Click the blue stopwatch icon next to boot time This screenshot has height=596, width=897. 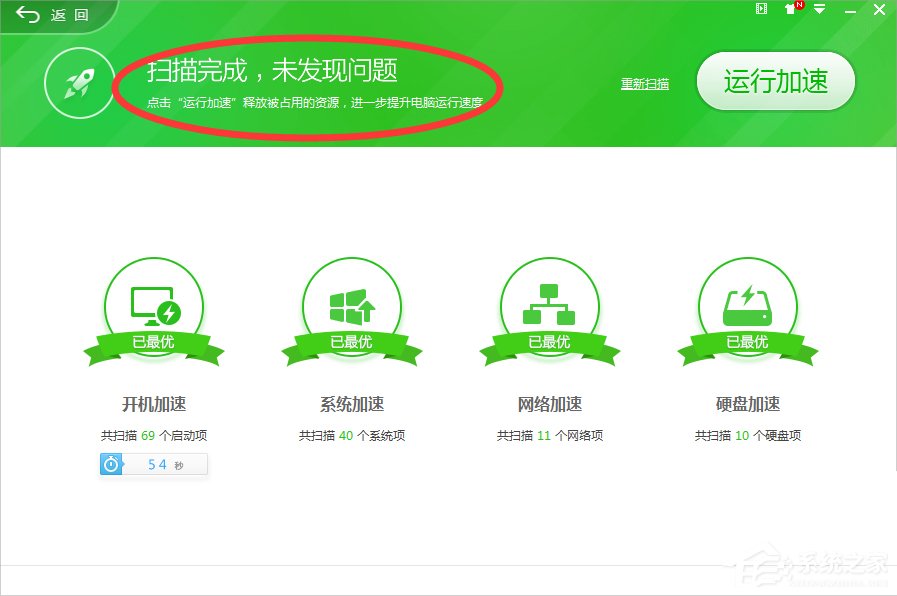tap(110, 463)
